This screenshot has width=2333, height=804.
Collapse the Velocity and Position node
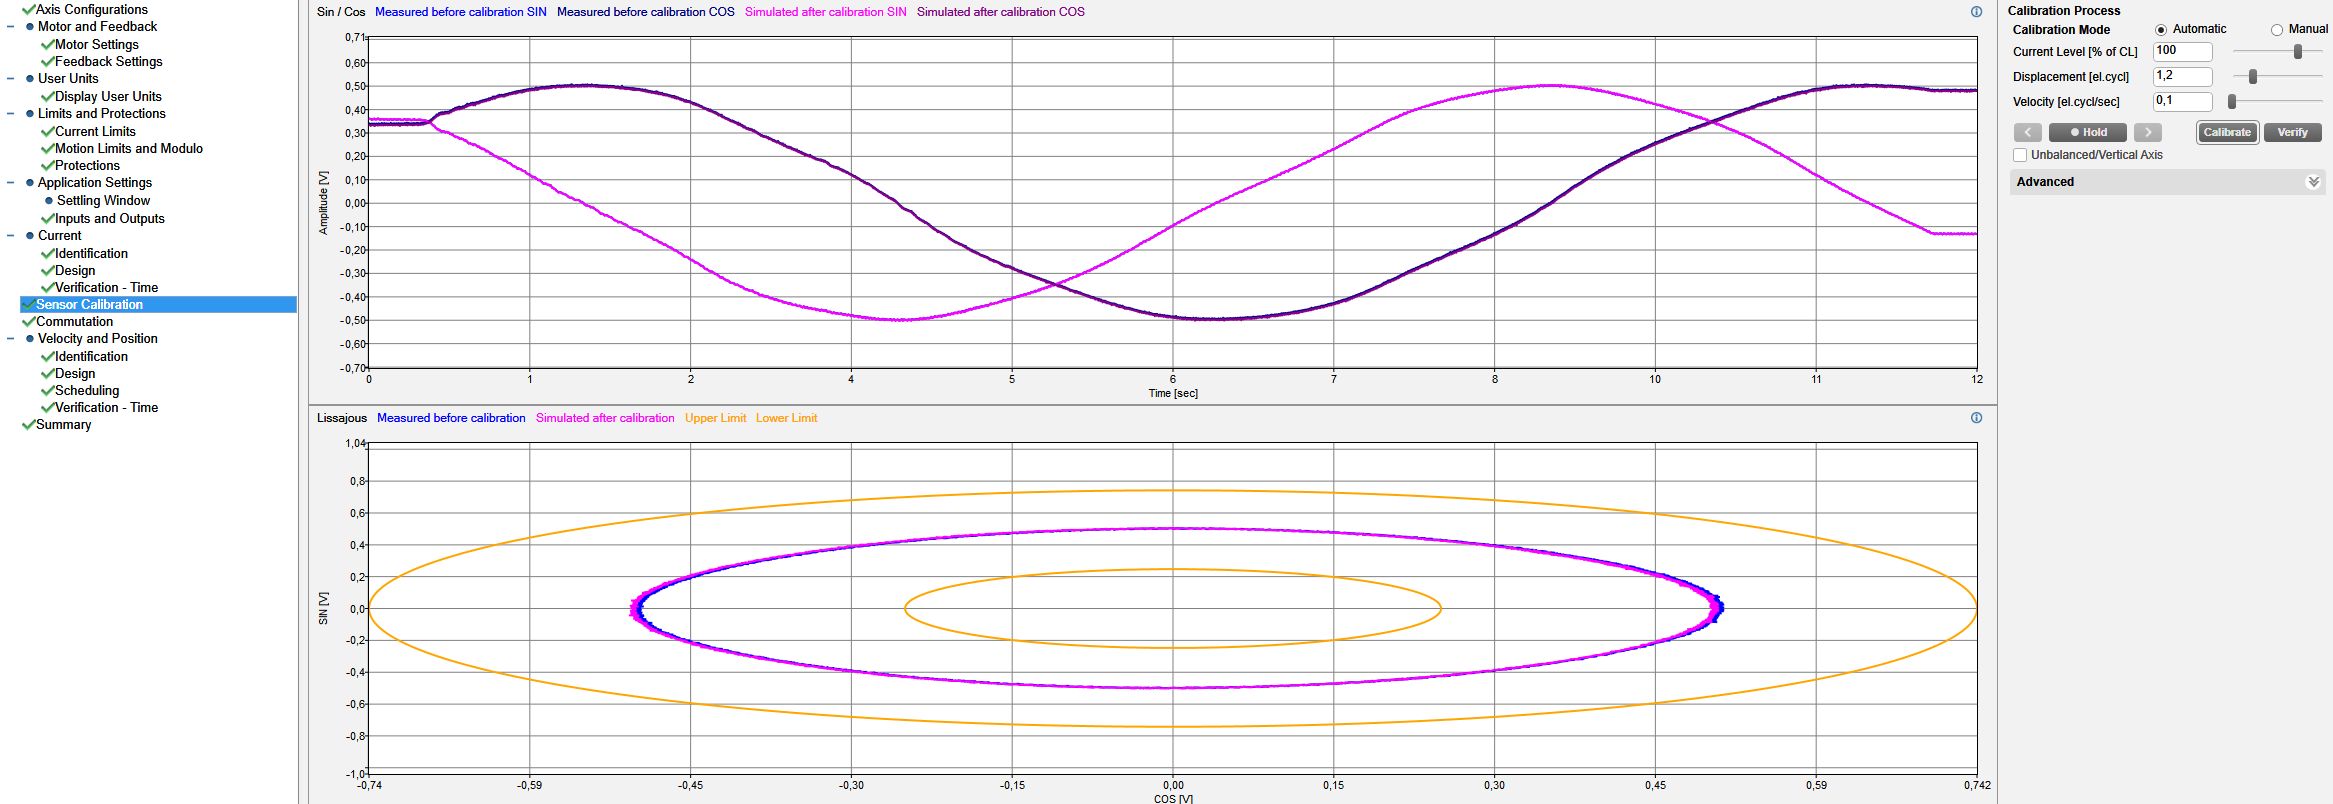click(x=11, y=339)
